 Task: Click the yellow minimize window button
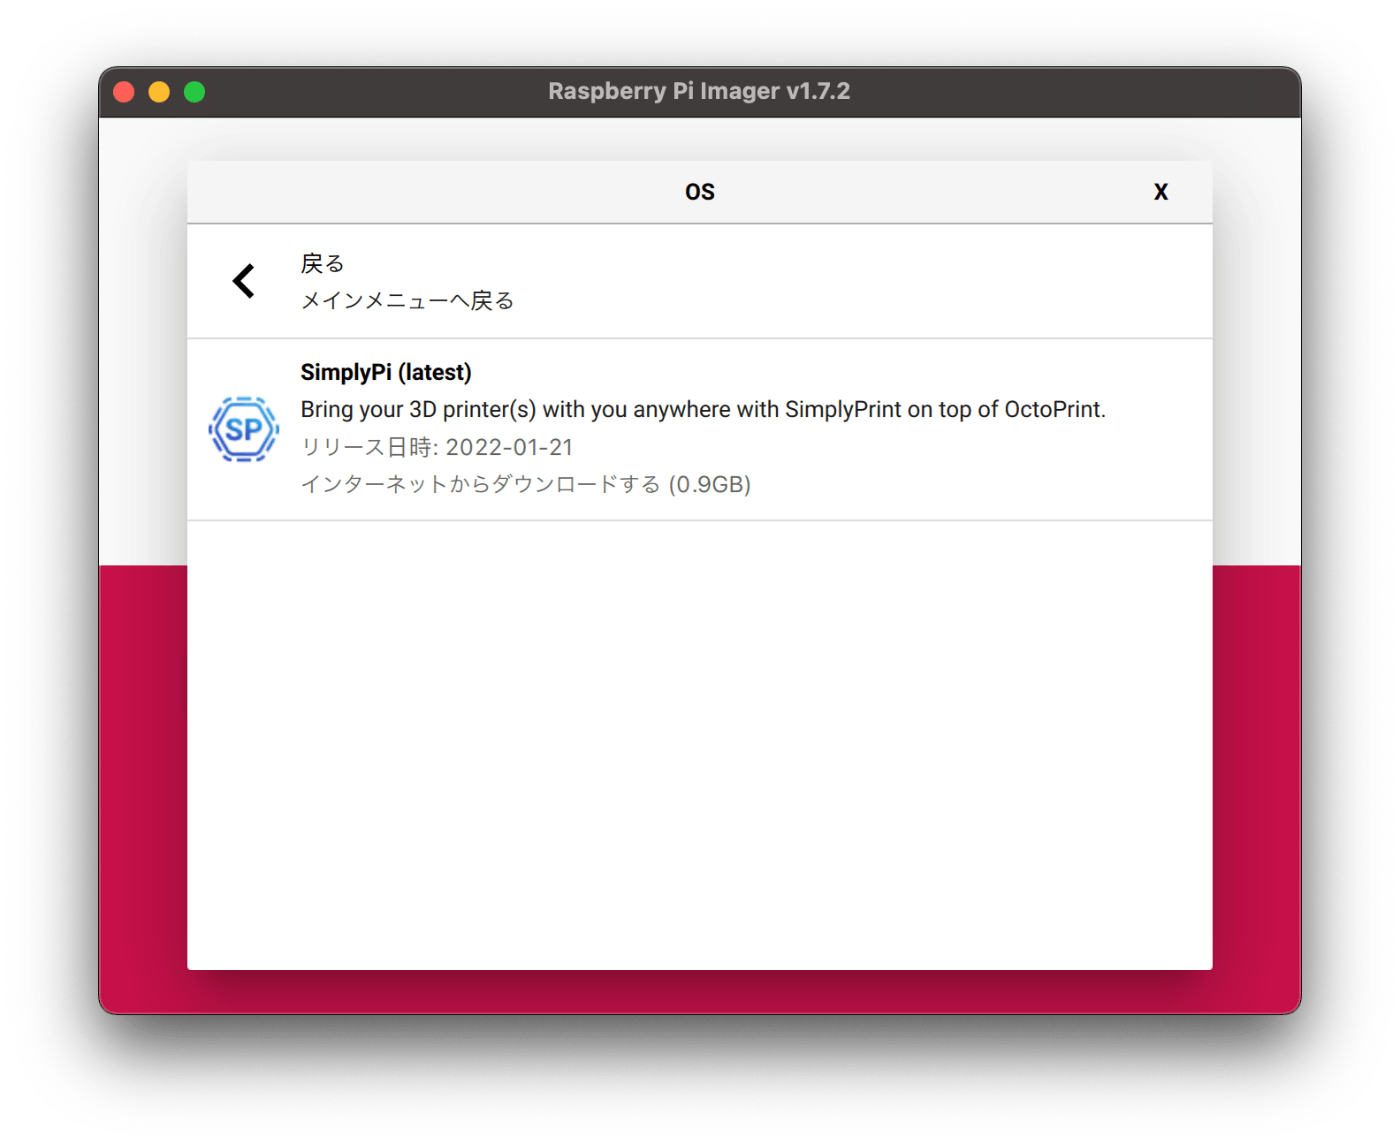pos(159,92)
